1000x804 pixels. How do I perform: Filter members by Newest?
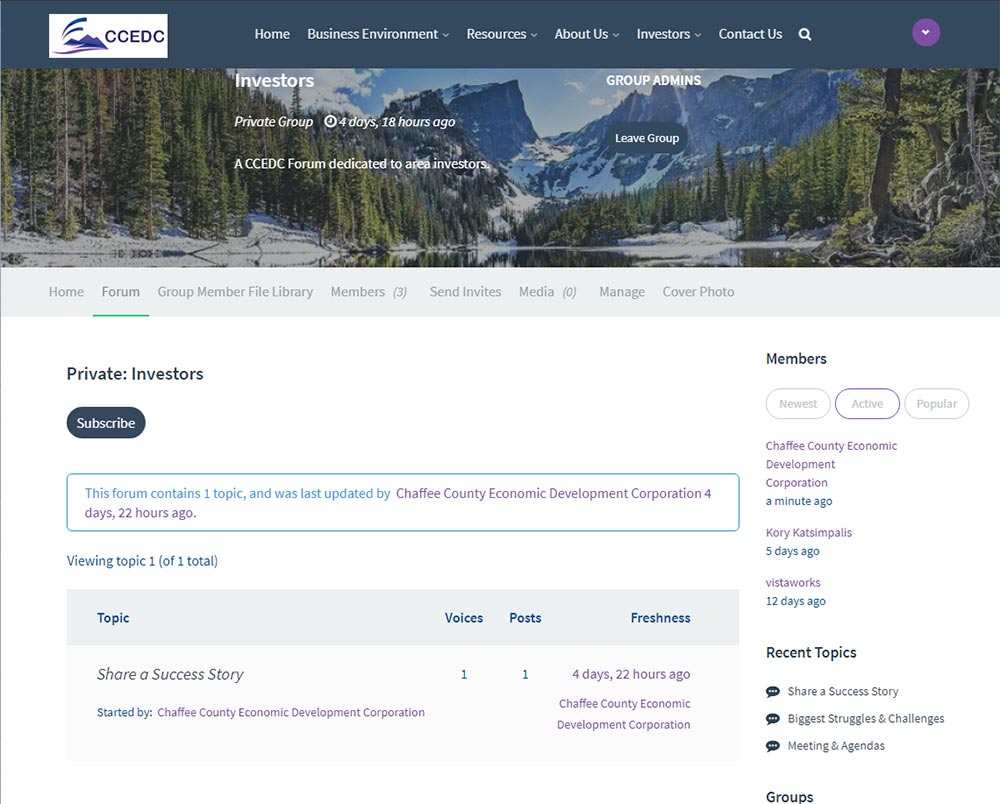point(798,404)
